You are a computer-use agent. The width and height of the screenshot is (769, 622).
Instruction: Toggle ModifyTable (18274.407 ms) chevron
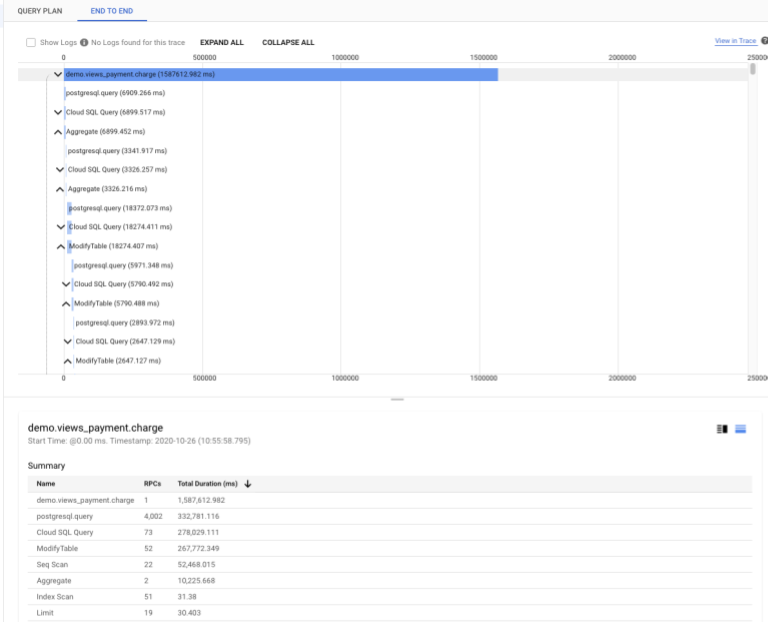[61, 246]
